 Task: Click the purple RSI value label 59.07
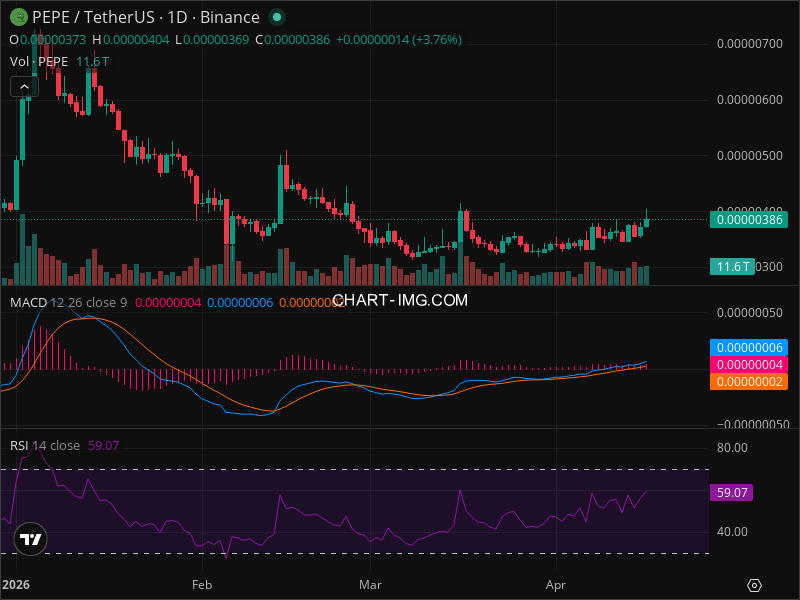(731, 492)
